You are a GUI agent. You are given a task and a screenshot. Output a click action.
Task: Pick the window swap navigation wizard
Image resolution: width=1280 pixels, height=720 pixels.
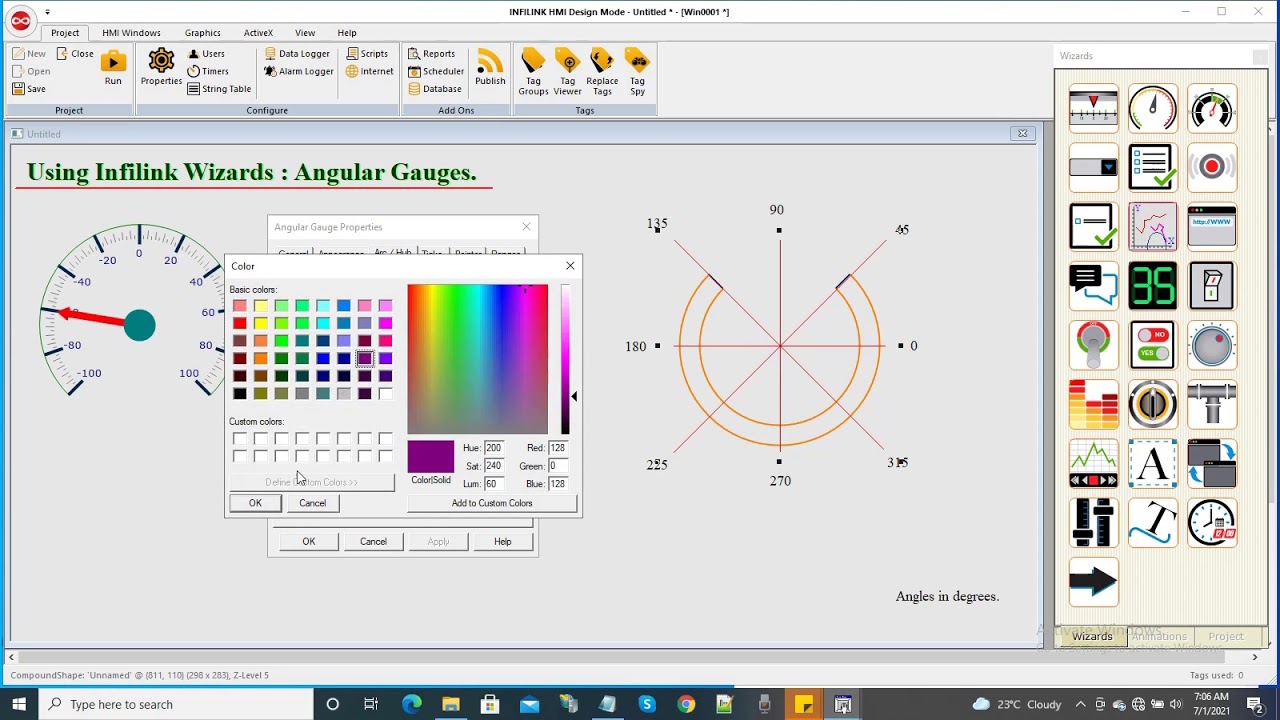[1212, 464]
